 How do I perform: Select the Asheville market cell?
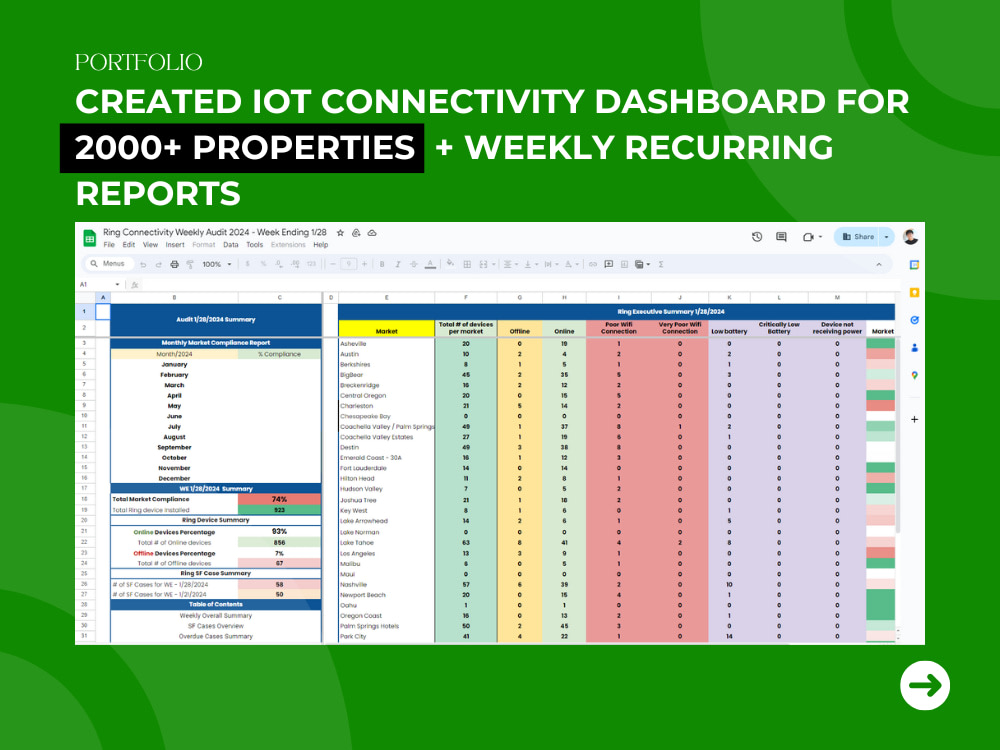click(x=386, y=344)
